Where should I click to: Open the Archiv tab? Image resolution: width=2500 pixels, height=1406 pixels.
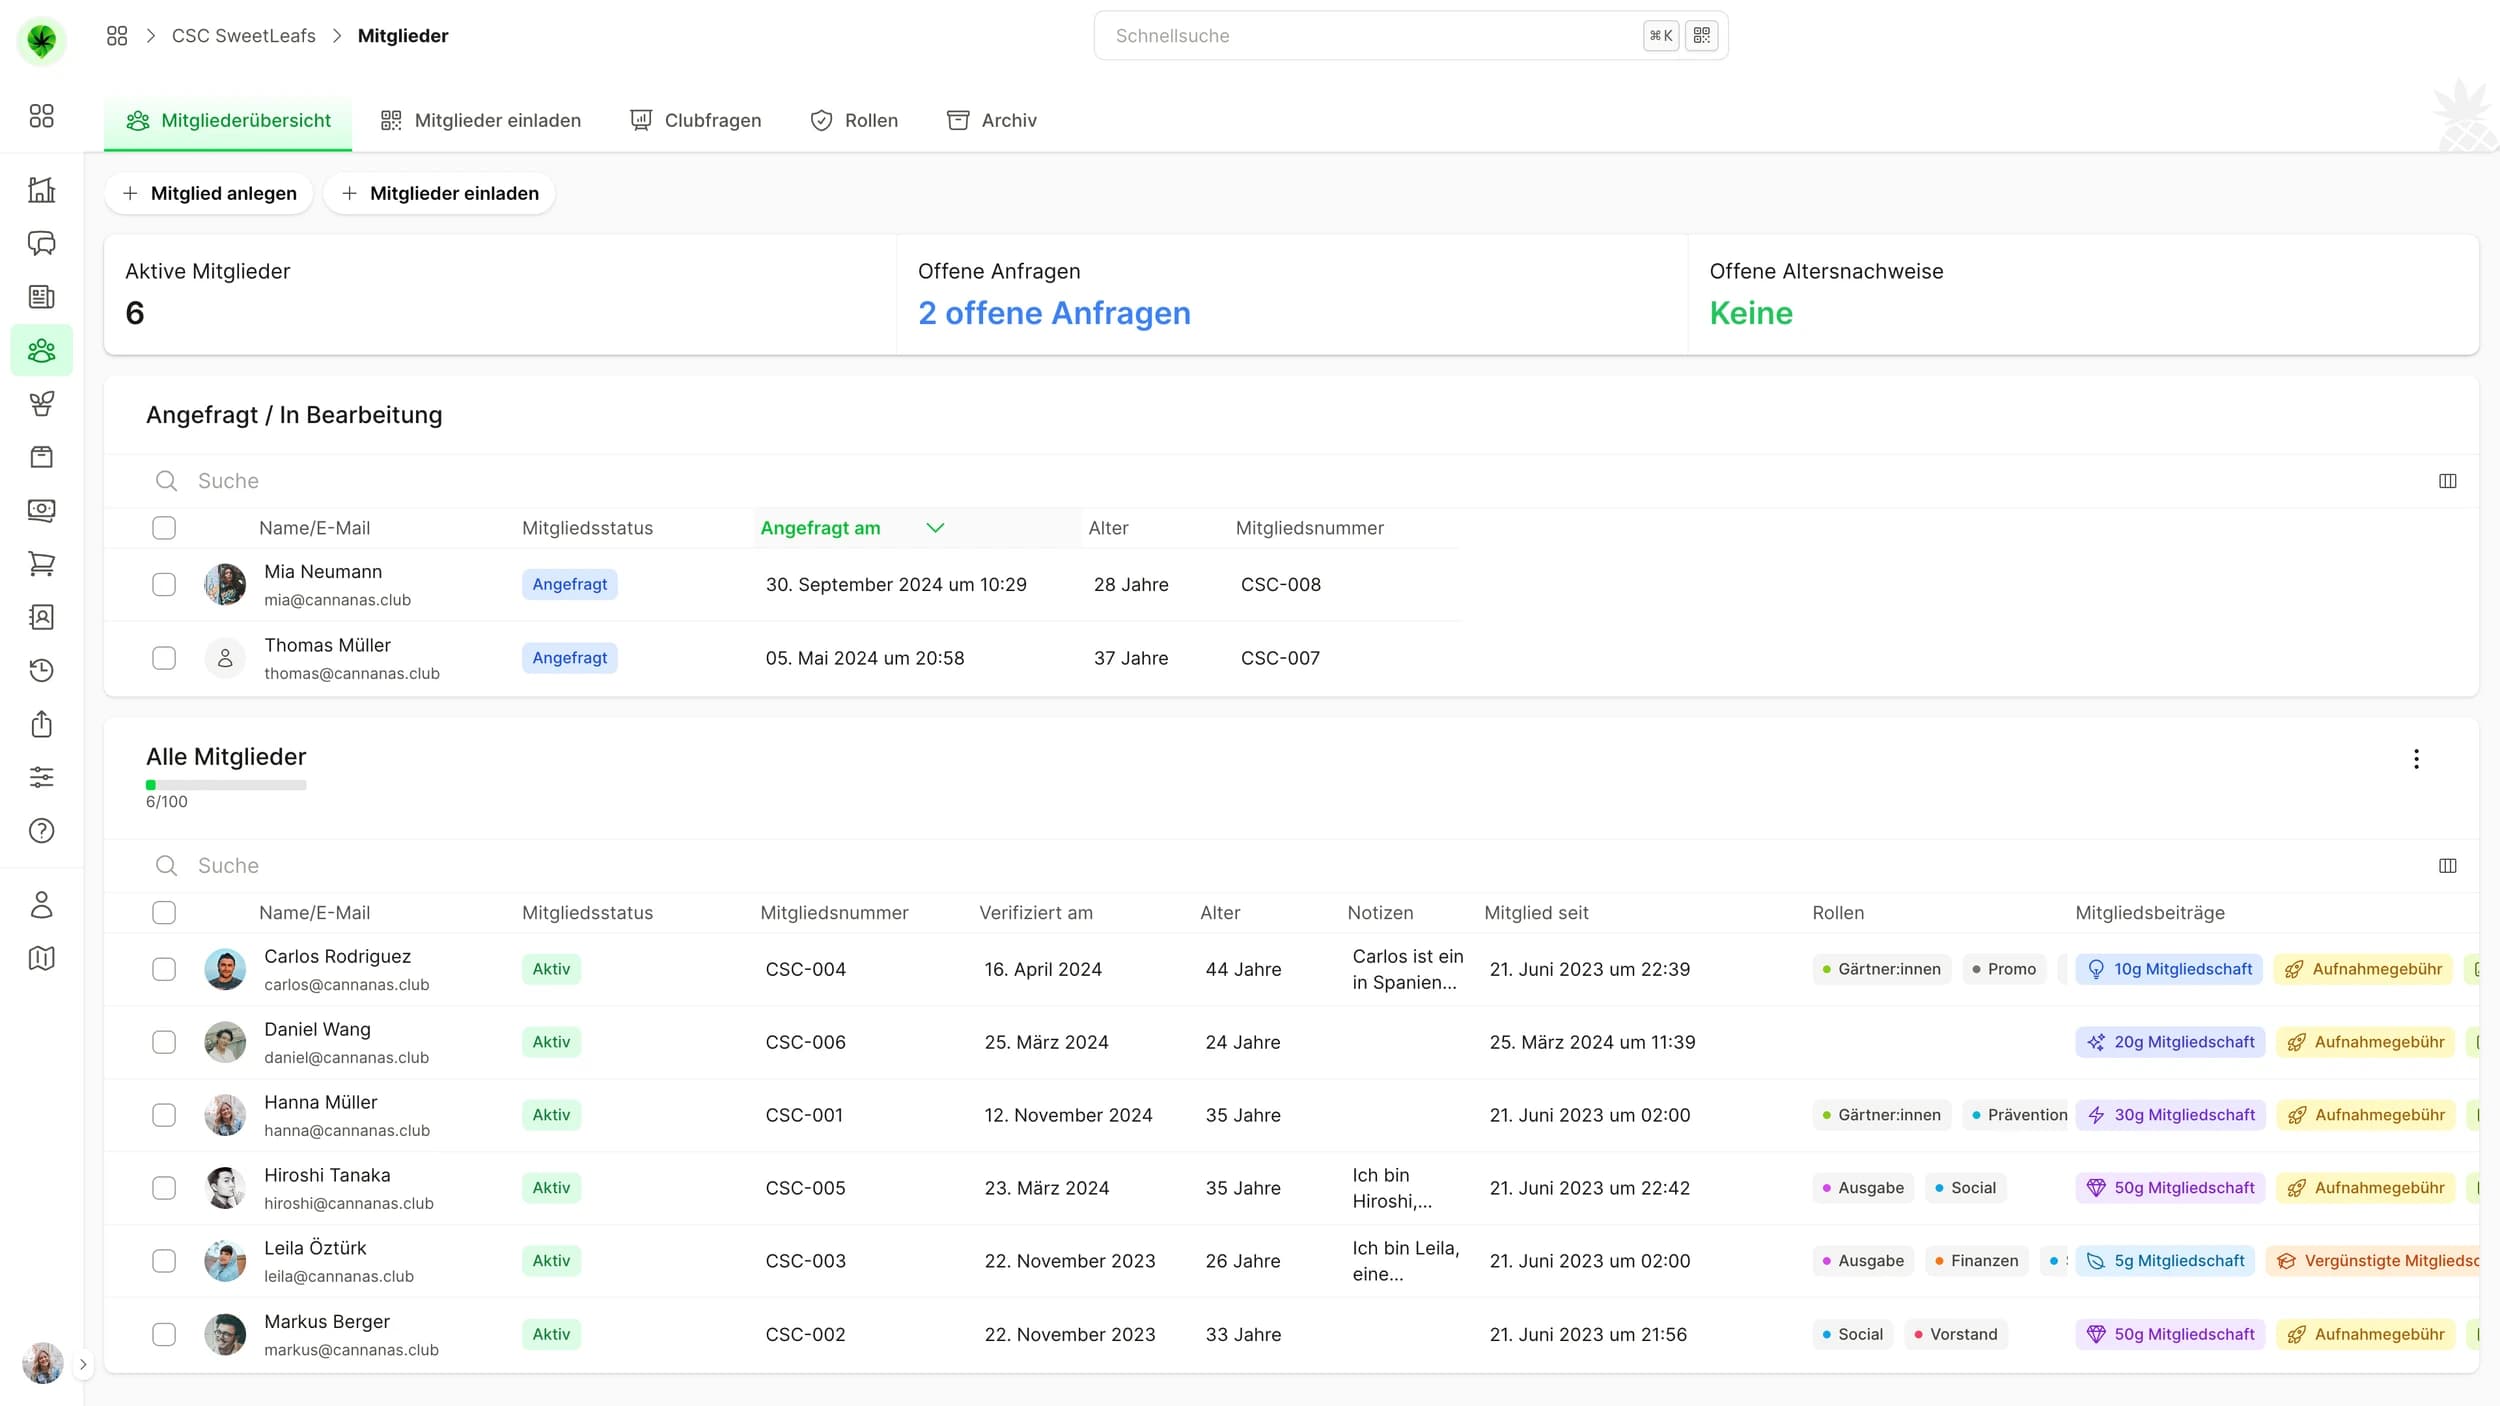point(991,121)
